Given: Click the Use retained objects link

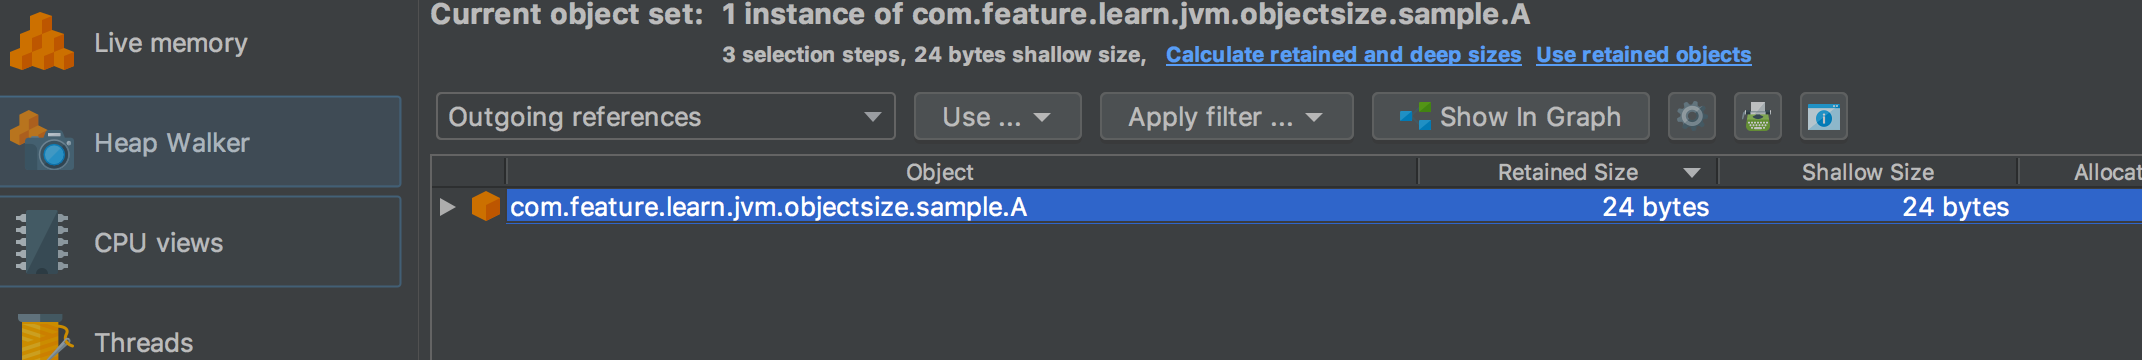Looking at the screenshot, I should click(x=1643, y=55).
